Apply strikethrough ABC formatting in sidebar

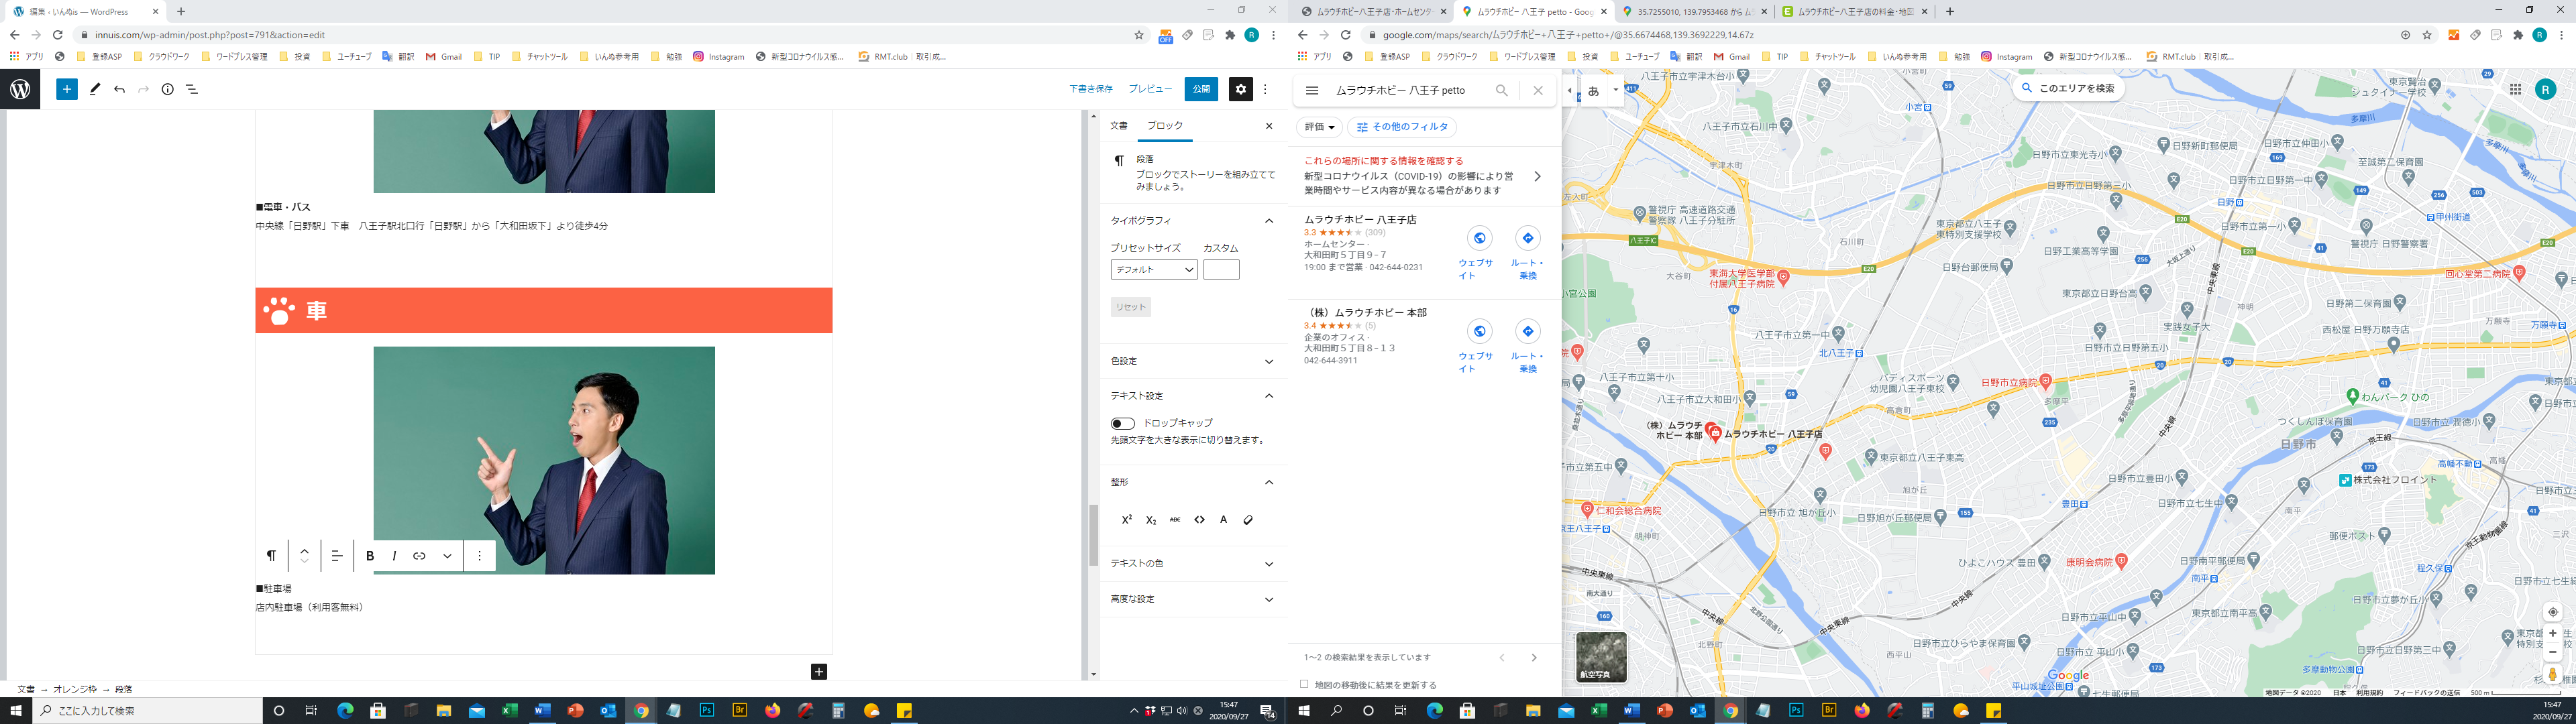(1175, 520)
